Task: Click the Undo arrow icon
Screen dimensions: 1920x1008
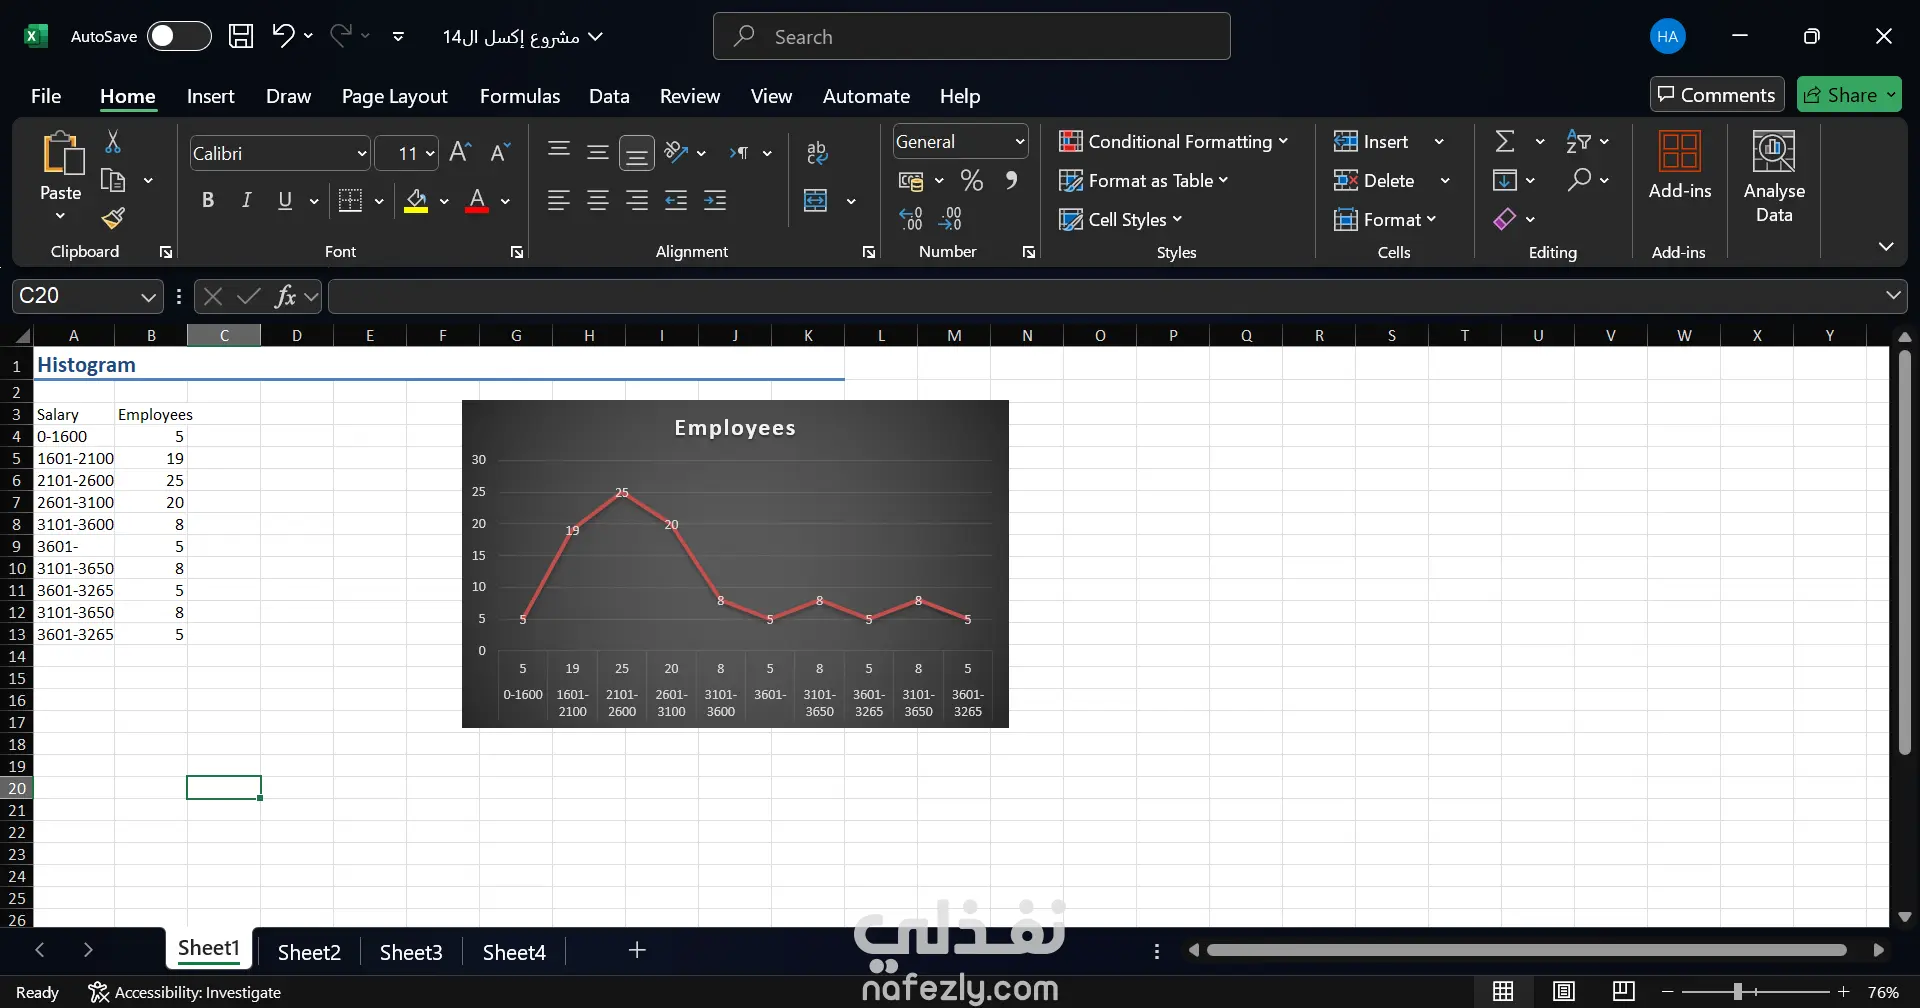Action: [283, 36]
